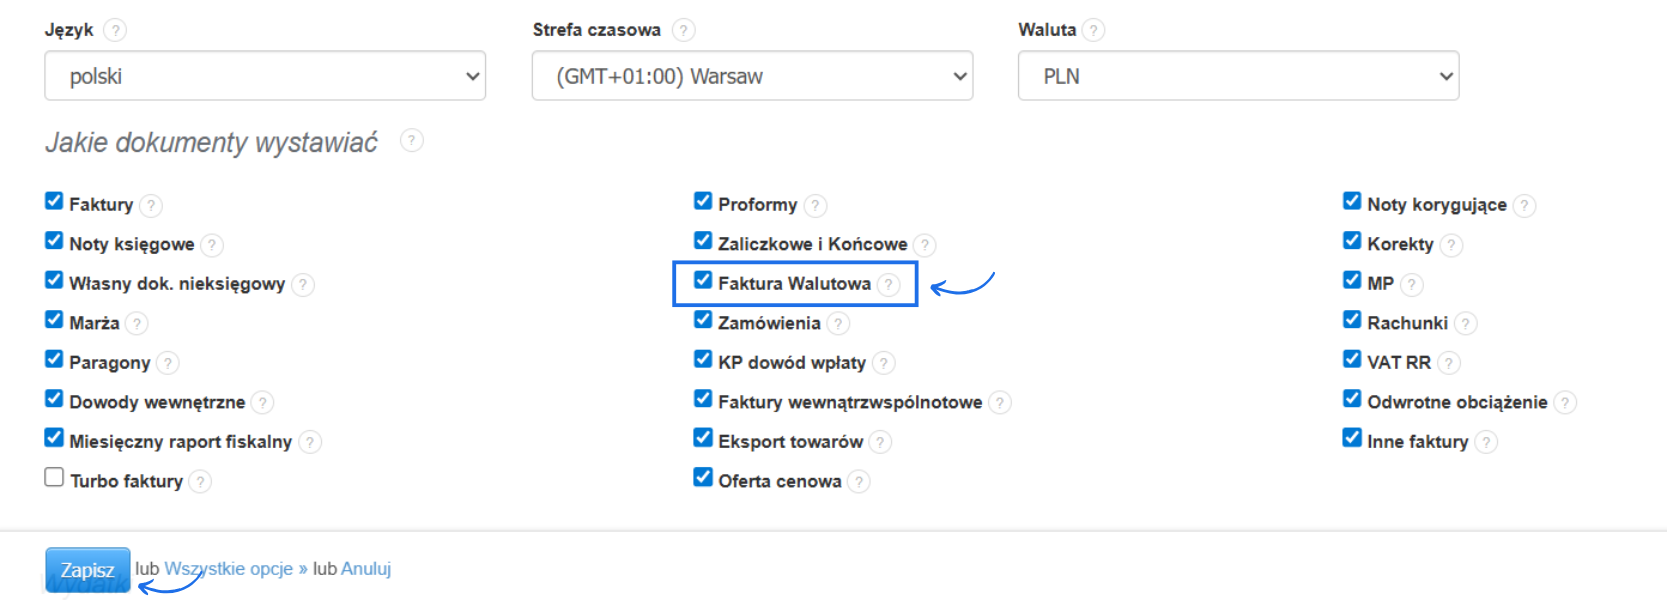Open the Wszystkie opcje link
Viewport: 1667px width, 611px height.
228,569
